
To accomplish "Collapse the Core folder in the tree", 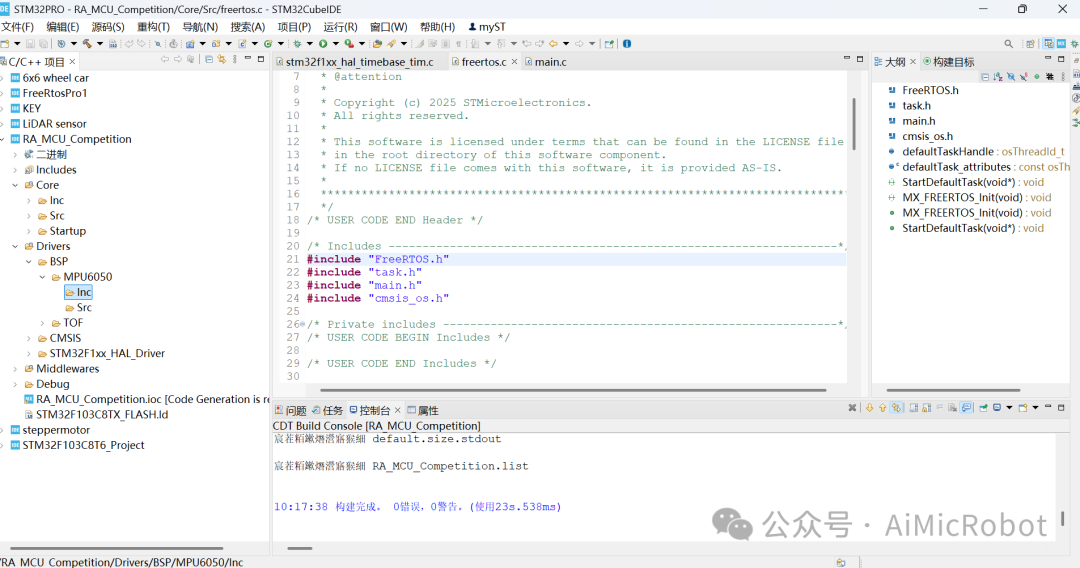I will pyautogui.click(x=15, y=185).
